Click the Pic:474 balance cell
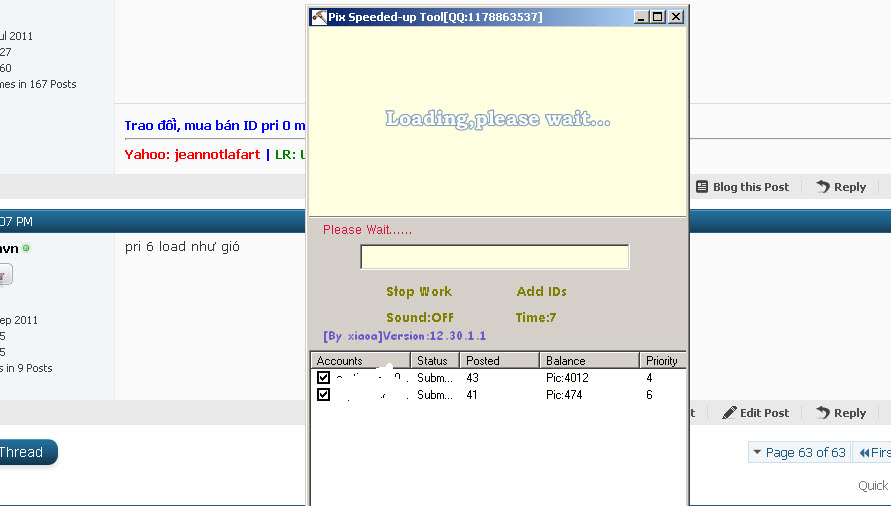This screenshot has height=506, width=891. click(x=564, y=395)
